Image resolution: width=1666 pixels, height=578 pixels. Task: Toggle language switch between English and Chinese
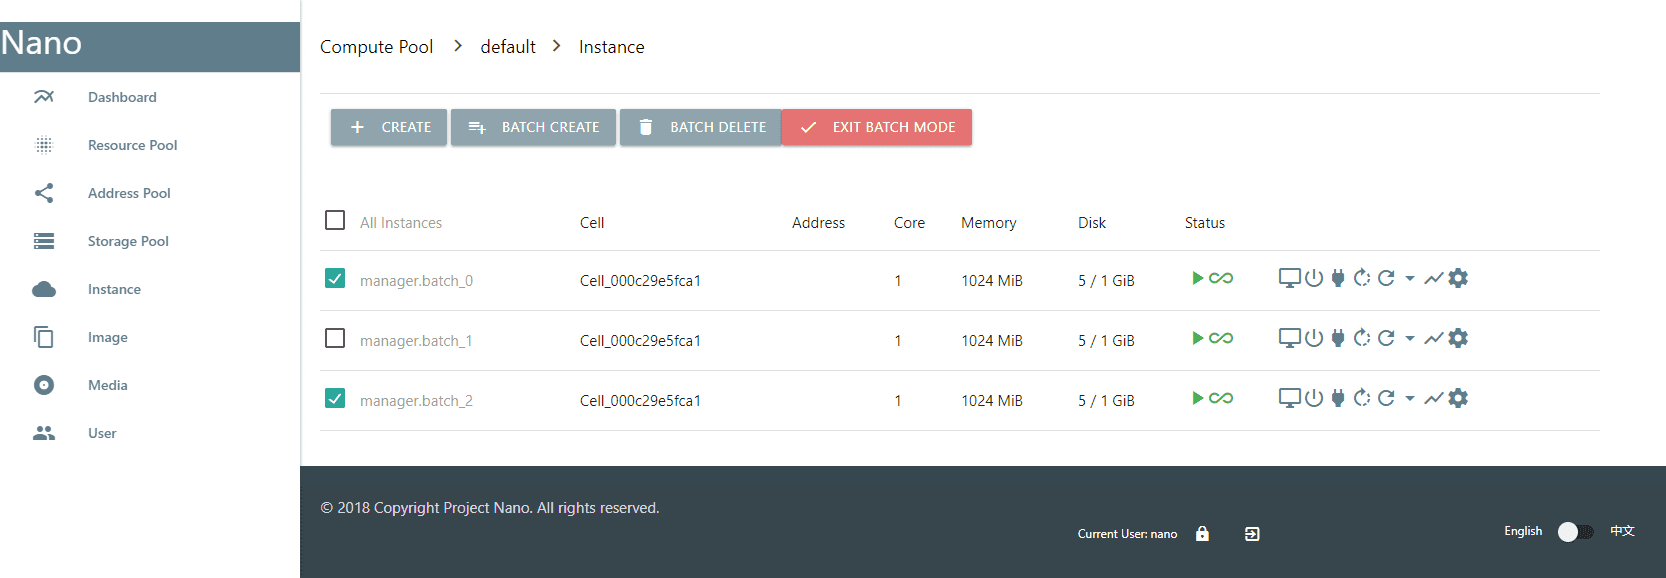(x=1575, y=532)
